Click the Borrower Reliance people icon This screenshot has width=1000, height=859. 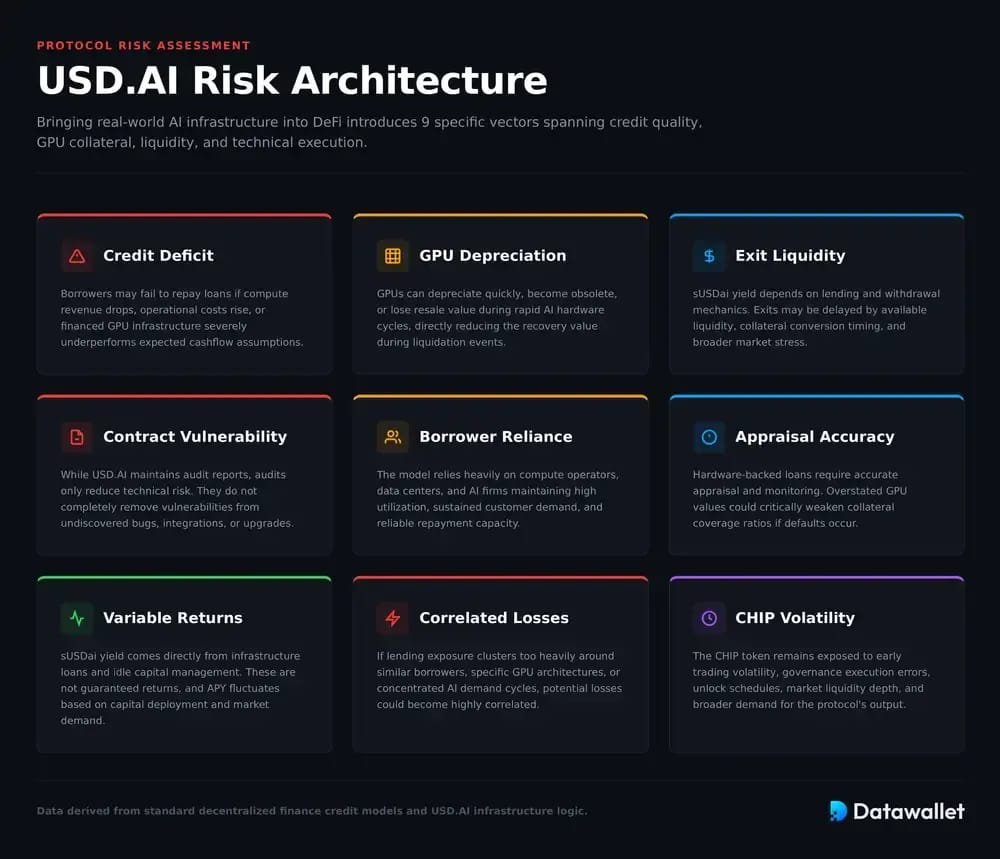click(393, 437)
